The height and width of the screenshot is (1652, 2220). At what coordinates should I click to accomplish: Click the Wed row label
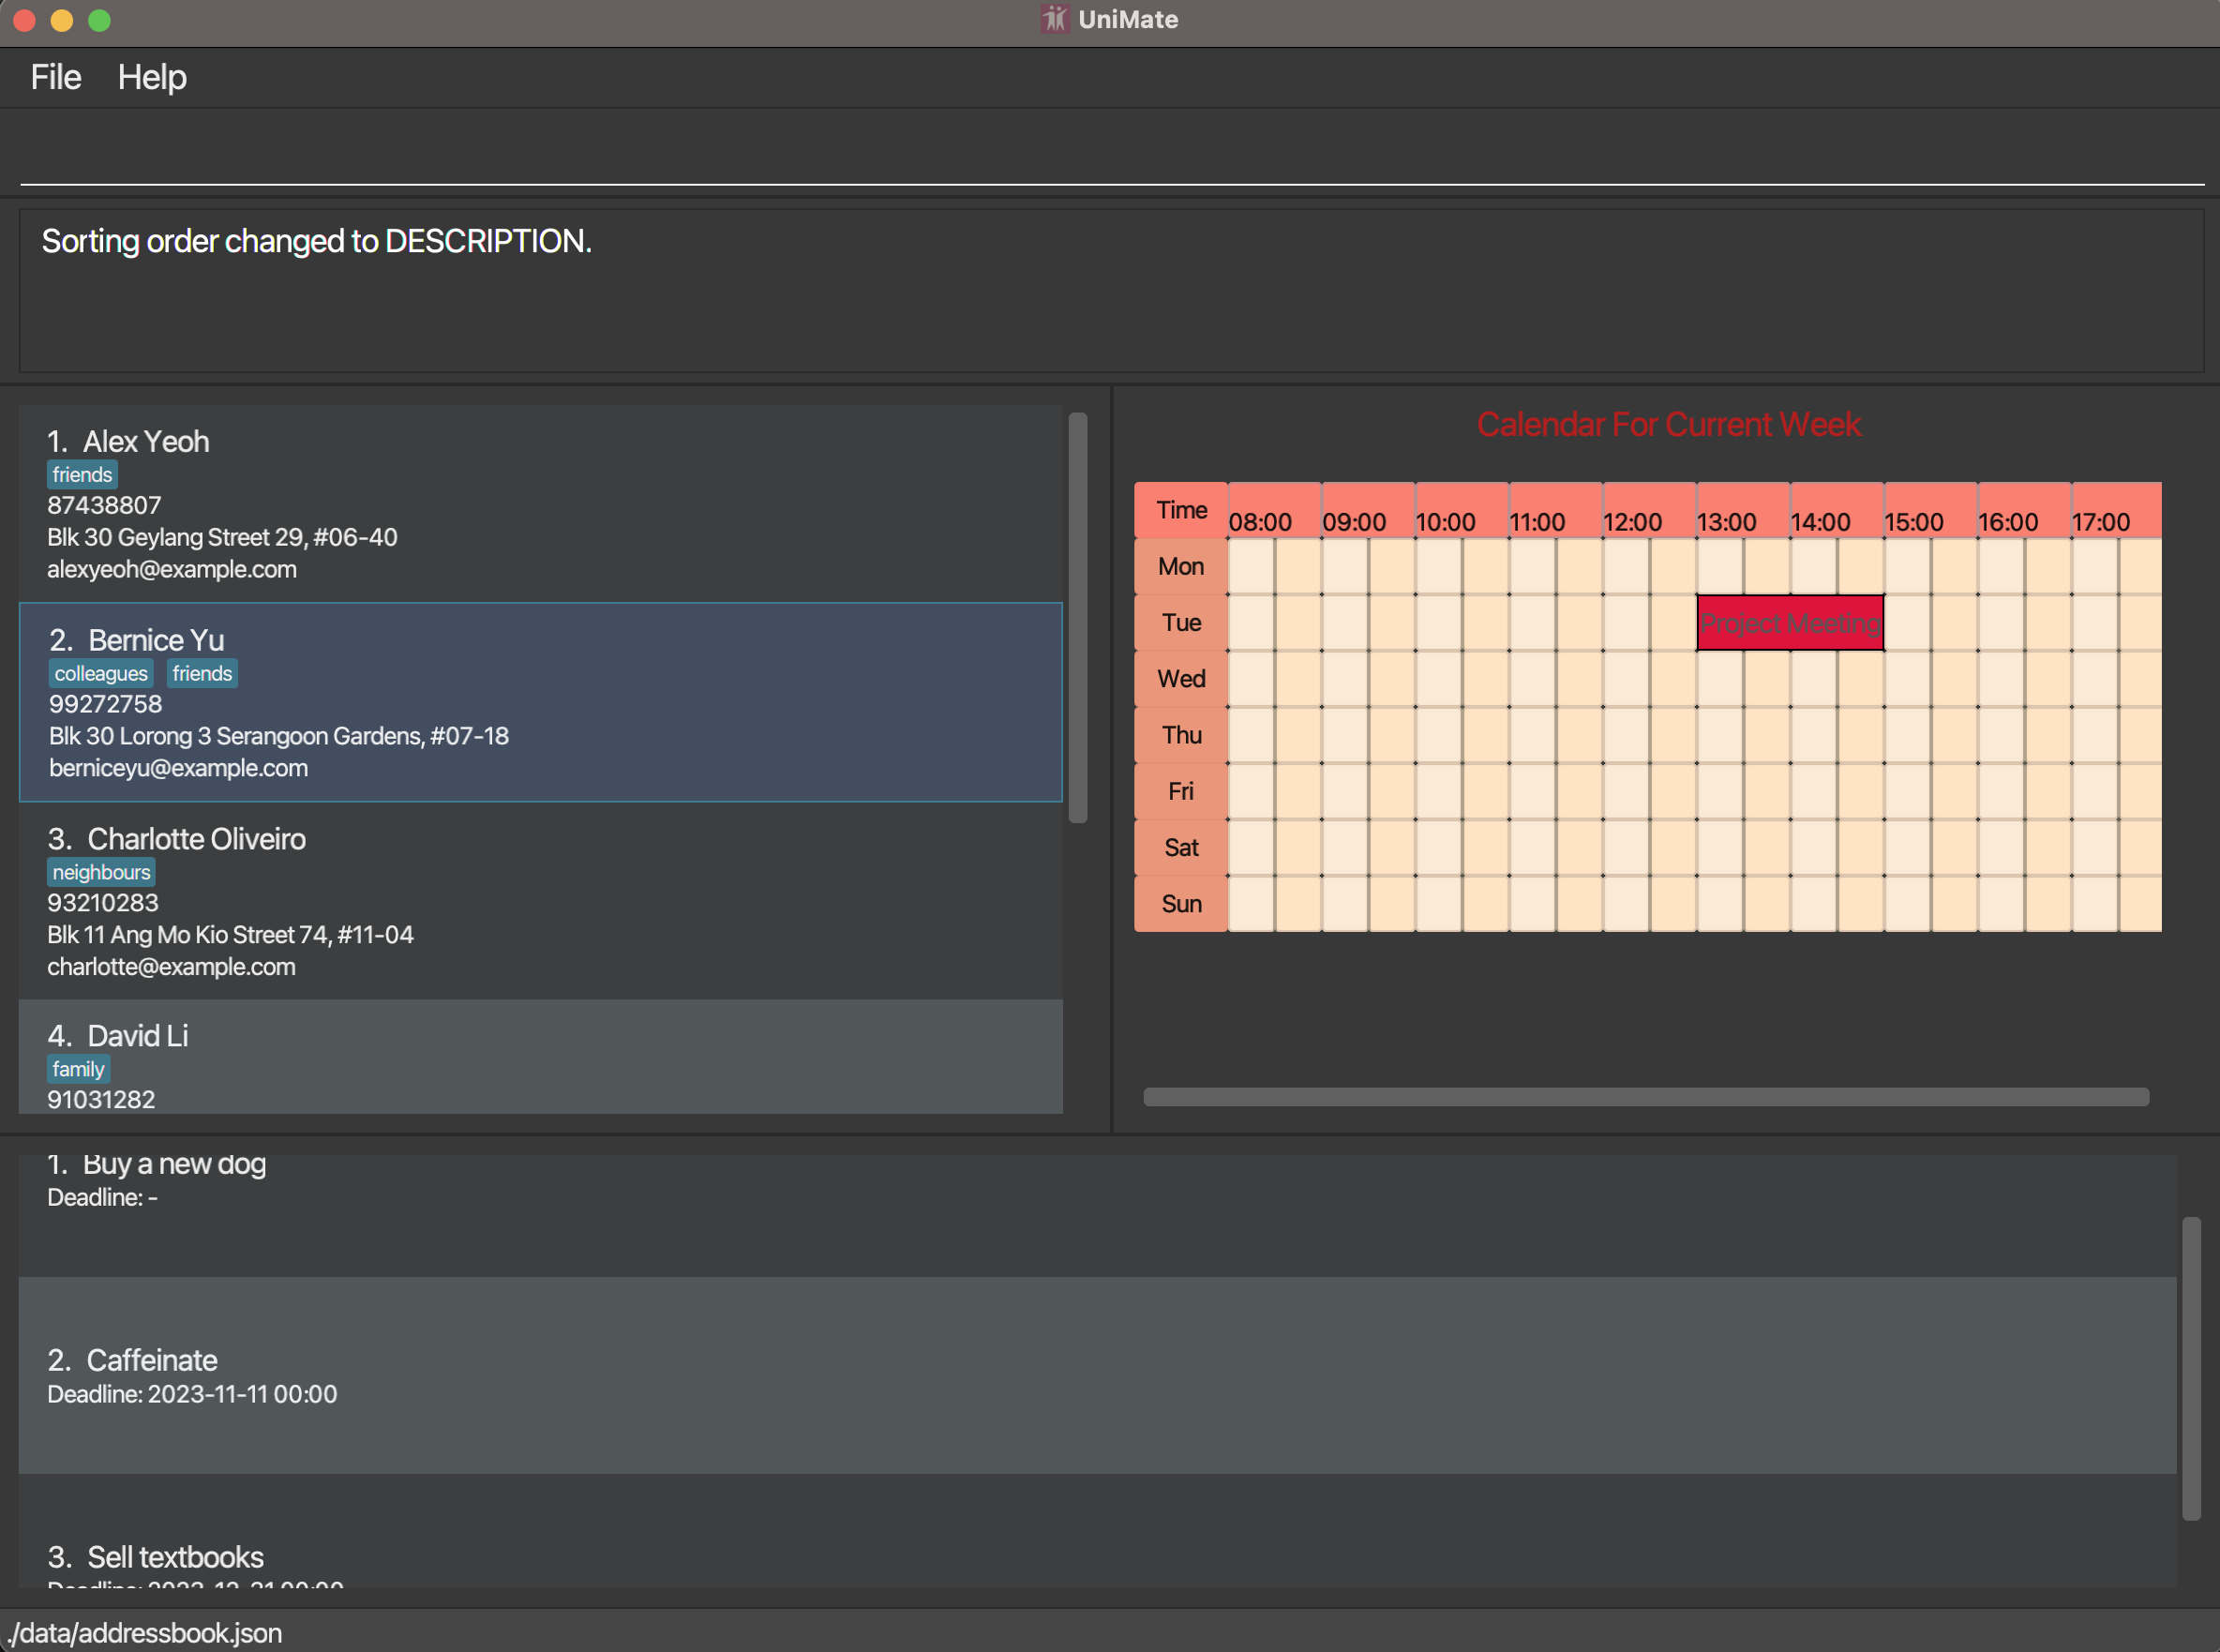[x=1181, y=679]
